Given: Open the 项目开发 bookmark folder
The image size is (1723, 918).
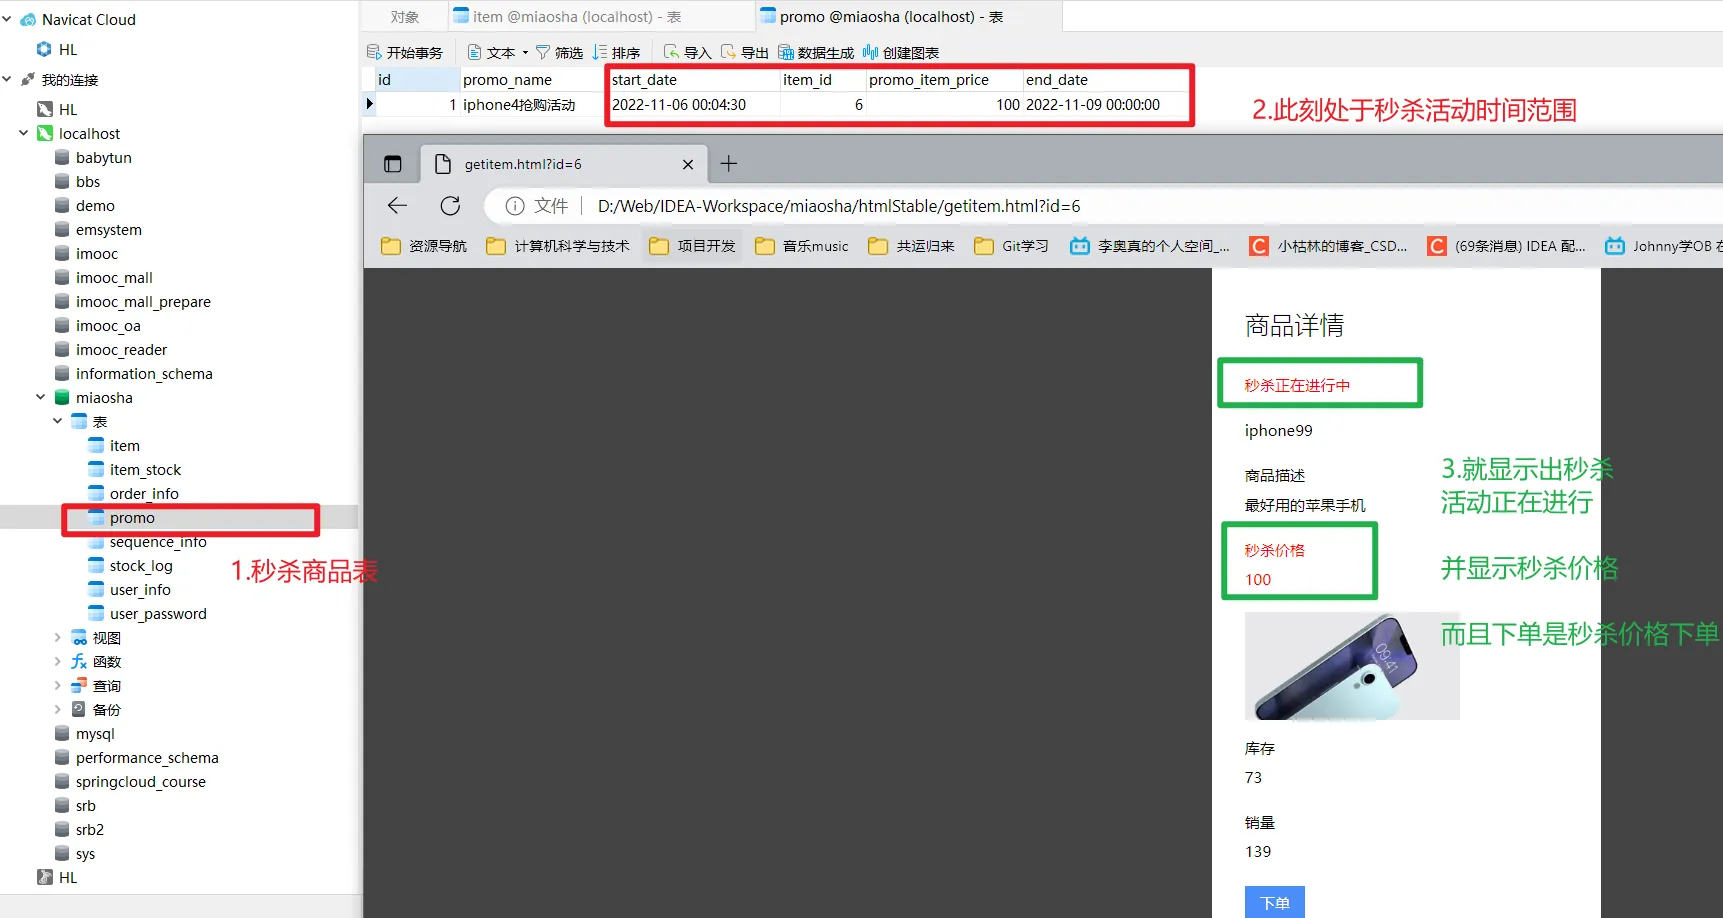Looking at the screenshot, I should pos(692,246).
